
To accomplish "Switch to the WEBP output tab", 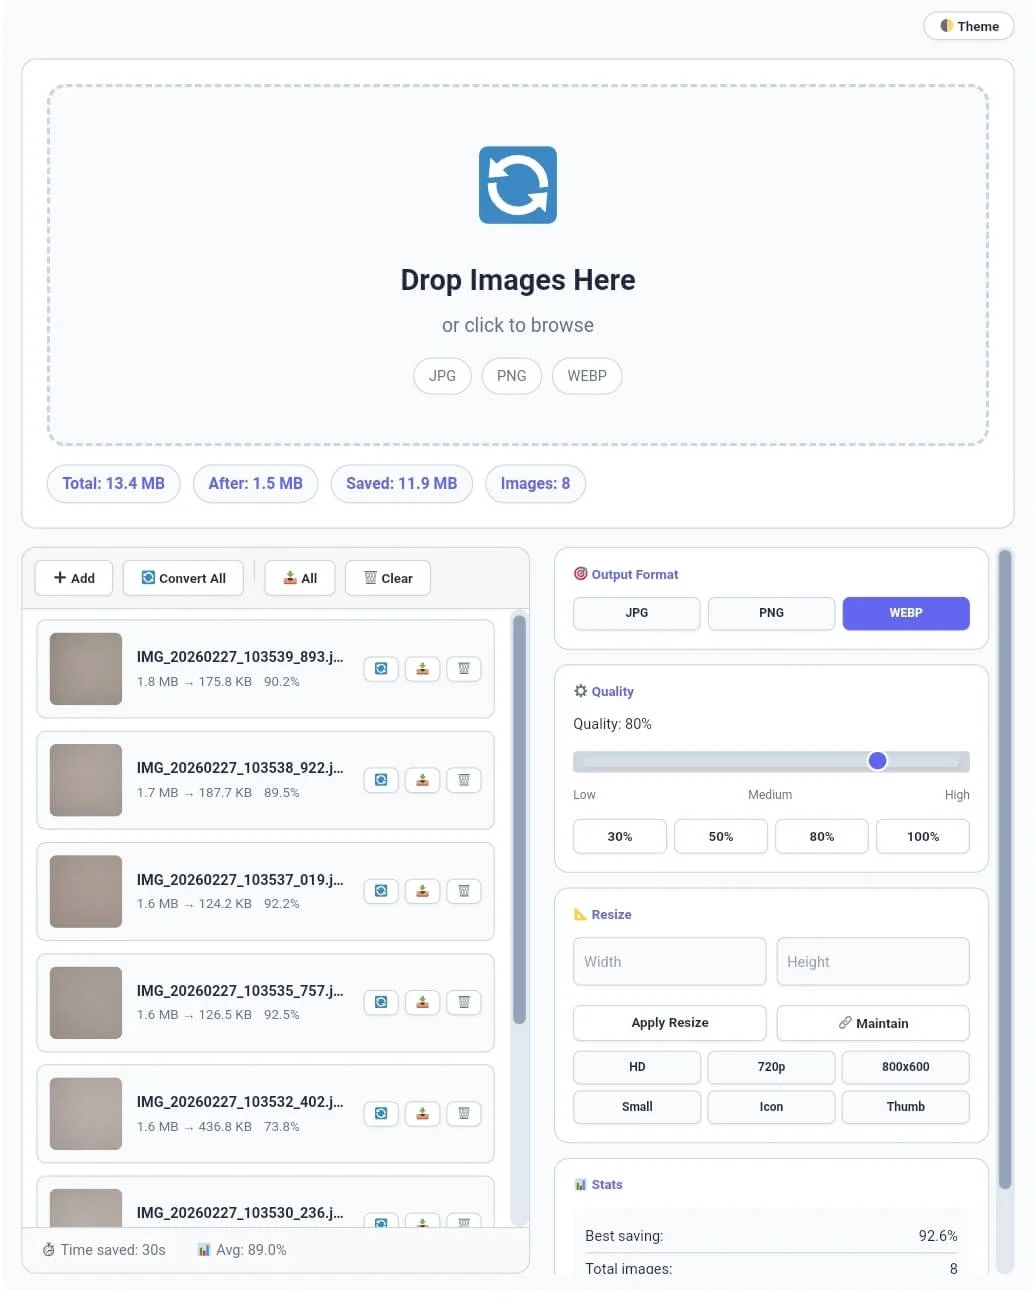I will [x=905, y=613].
